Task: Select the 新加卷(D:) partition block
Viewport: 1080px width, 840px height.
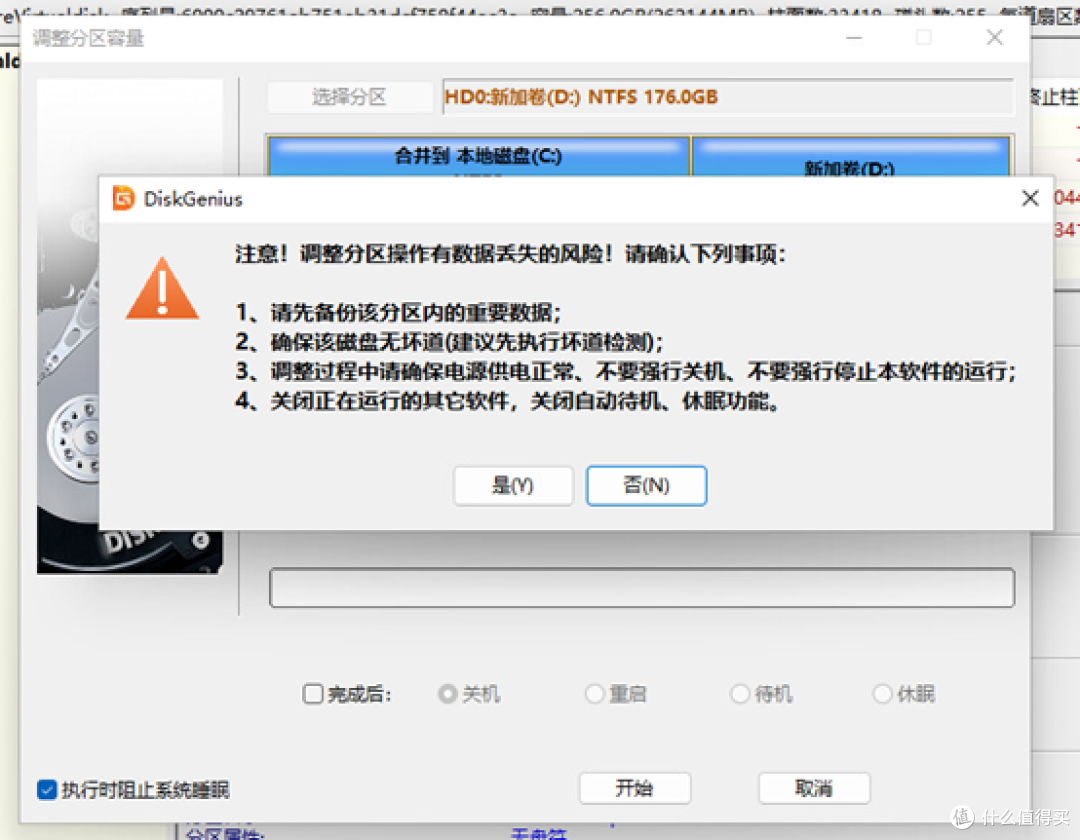Action: 851,156
